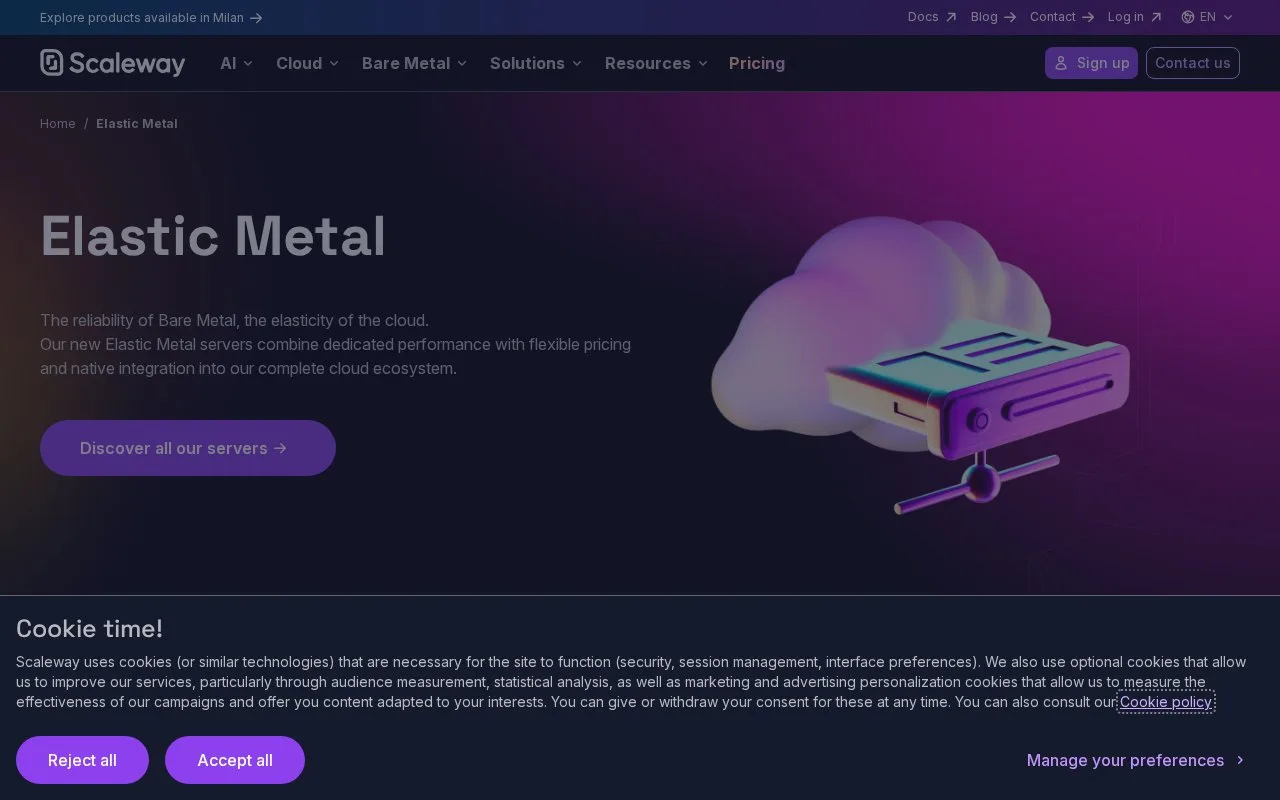This screenshot has height=800, width=1280.
Task: Click the external arrow next to Log in
Action: click(x=1156, y=17)
